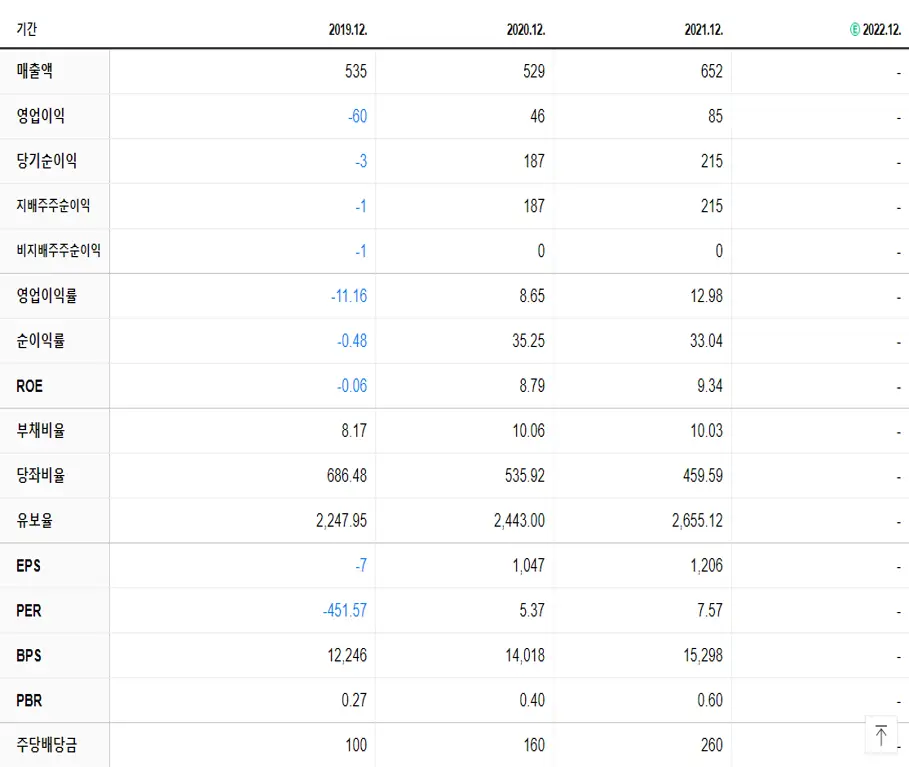This screenshot has width=909, height=767.
Task: Click the 주당배당금 row label
Action: click(x=46, y=745)
